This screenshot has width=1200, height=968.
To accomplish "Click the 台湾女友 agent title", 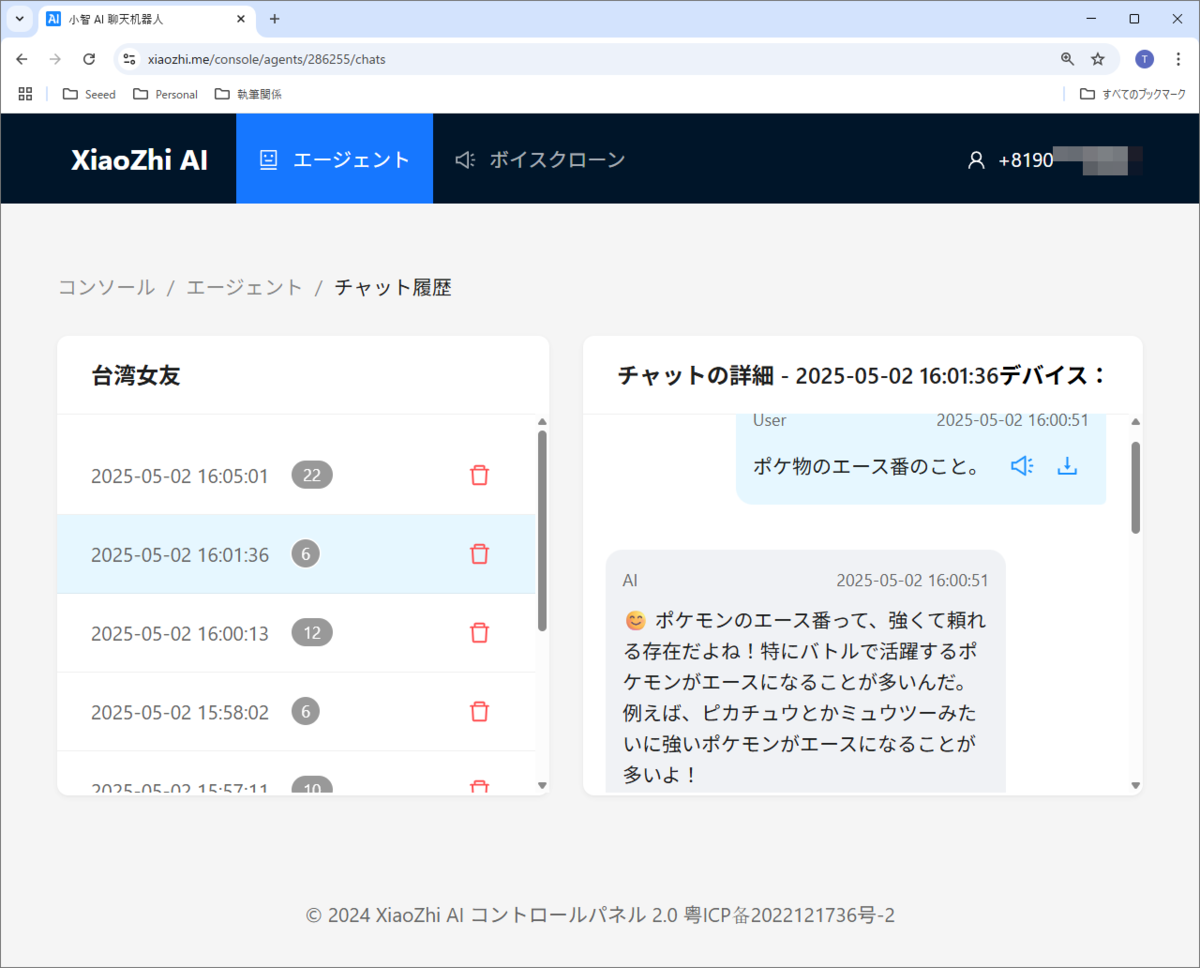I will (x=136, y=375).
